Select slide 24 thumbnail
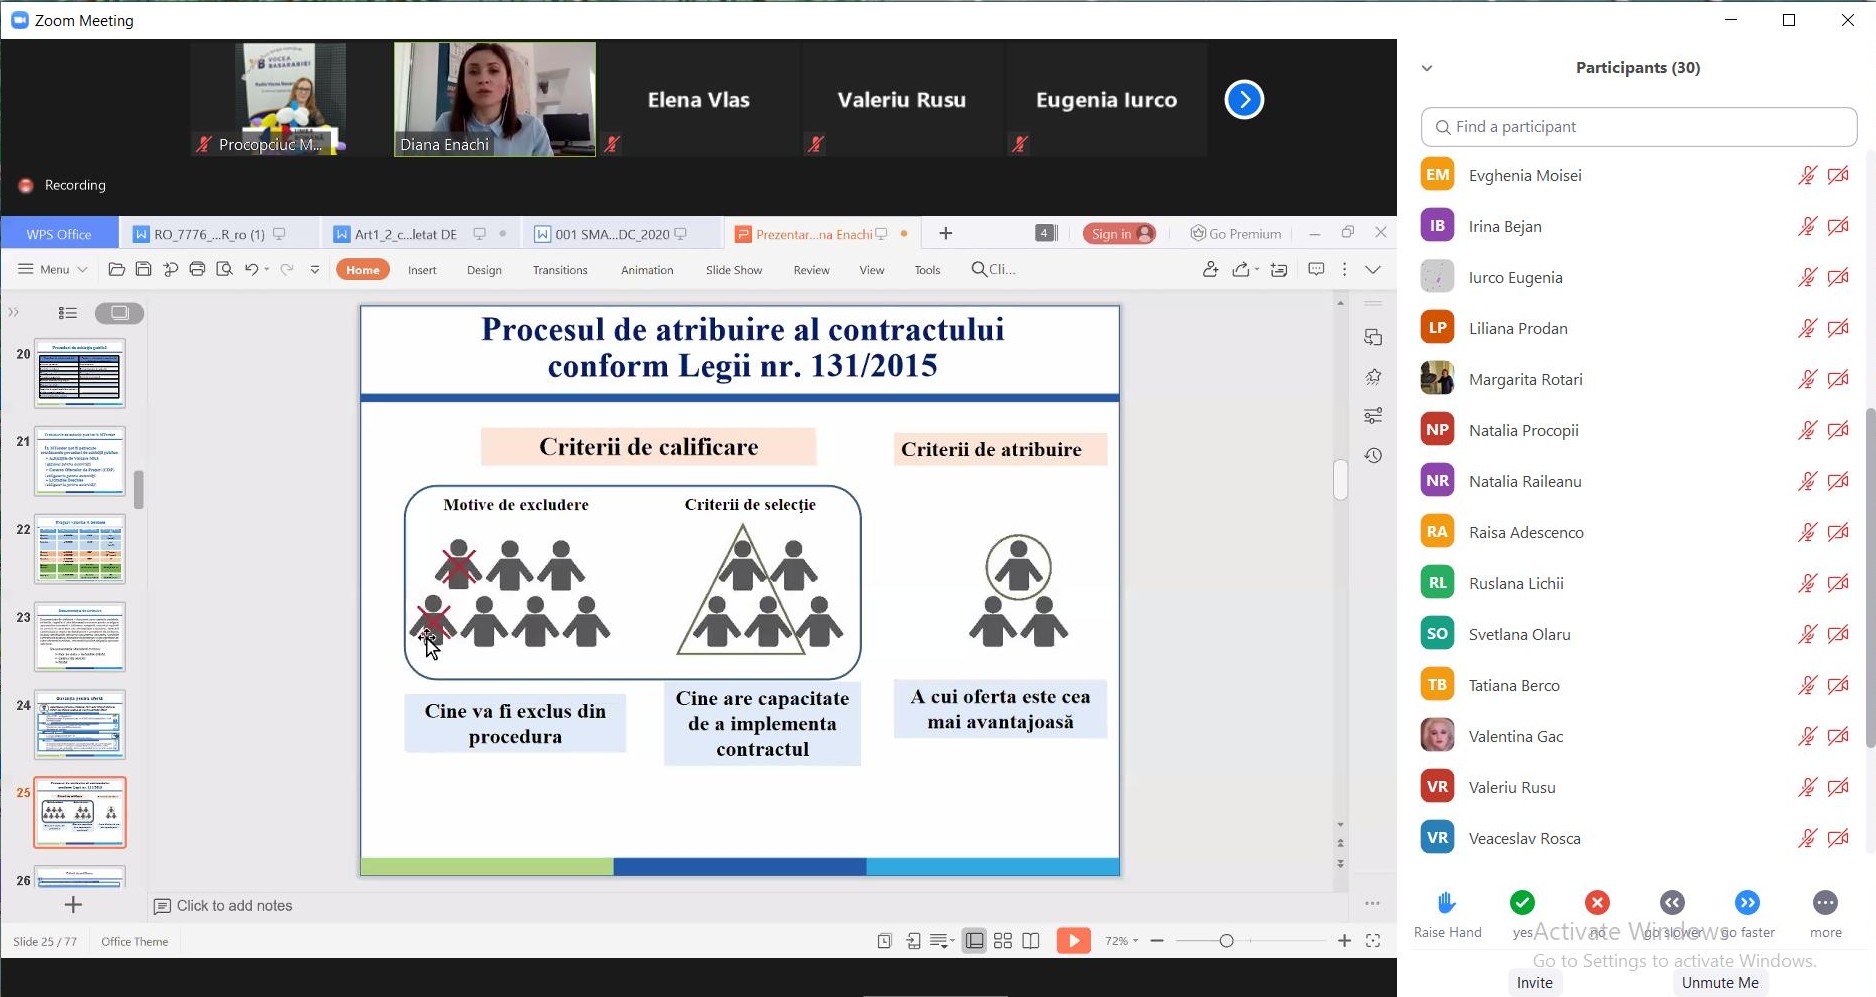The height and width of the screenshot is (997, 1876). click(80, 725)
